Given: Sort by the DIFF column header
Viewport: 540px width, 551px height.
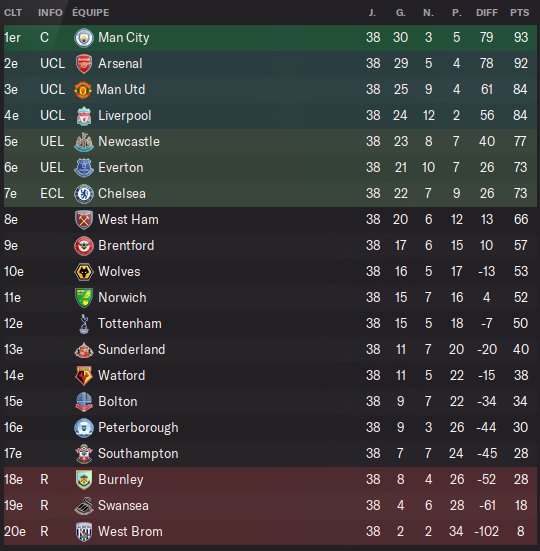Looking at the screenshot, I should click(x=487, y=13).
